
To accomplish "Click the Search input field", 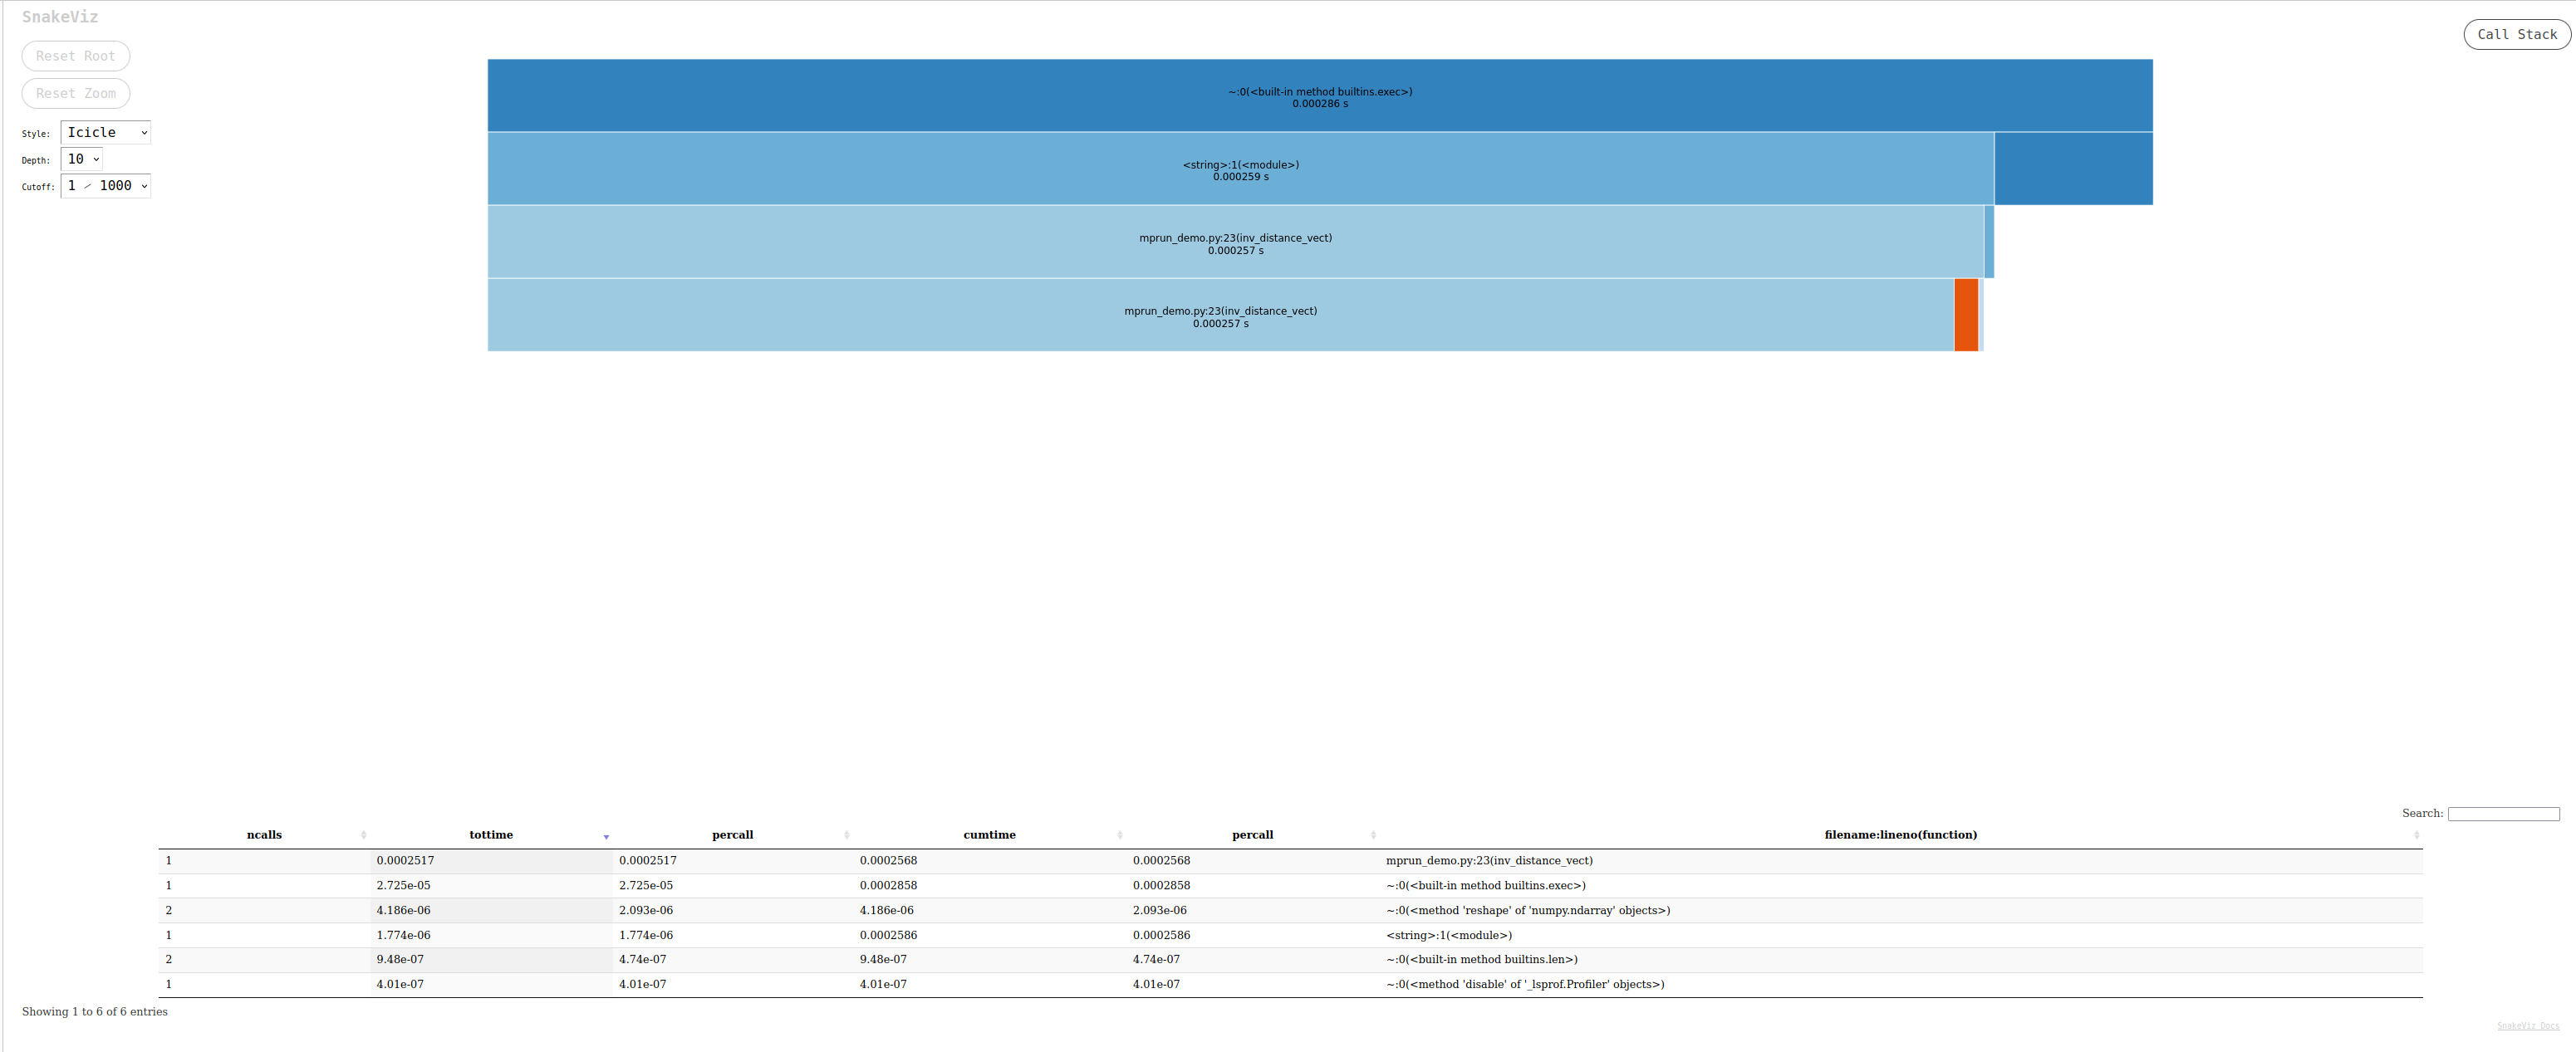I will point(2503,814).
